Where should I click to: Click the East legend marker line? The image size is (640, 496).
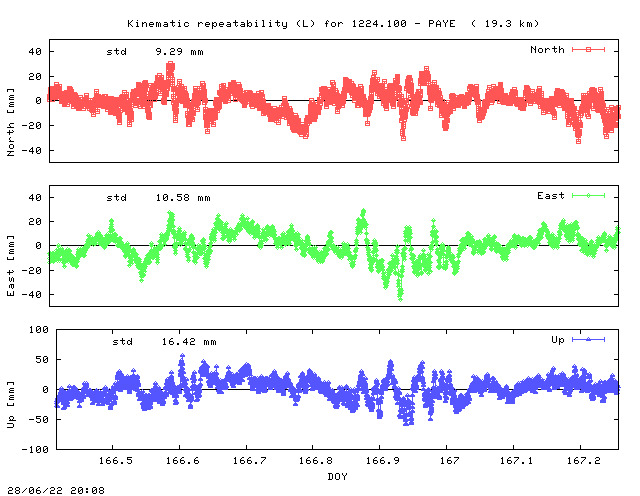click(x=588, y=196)
